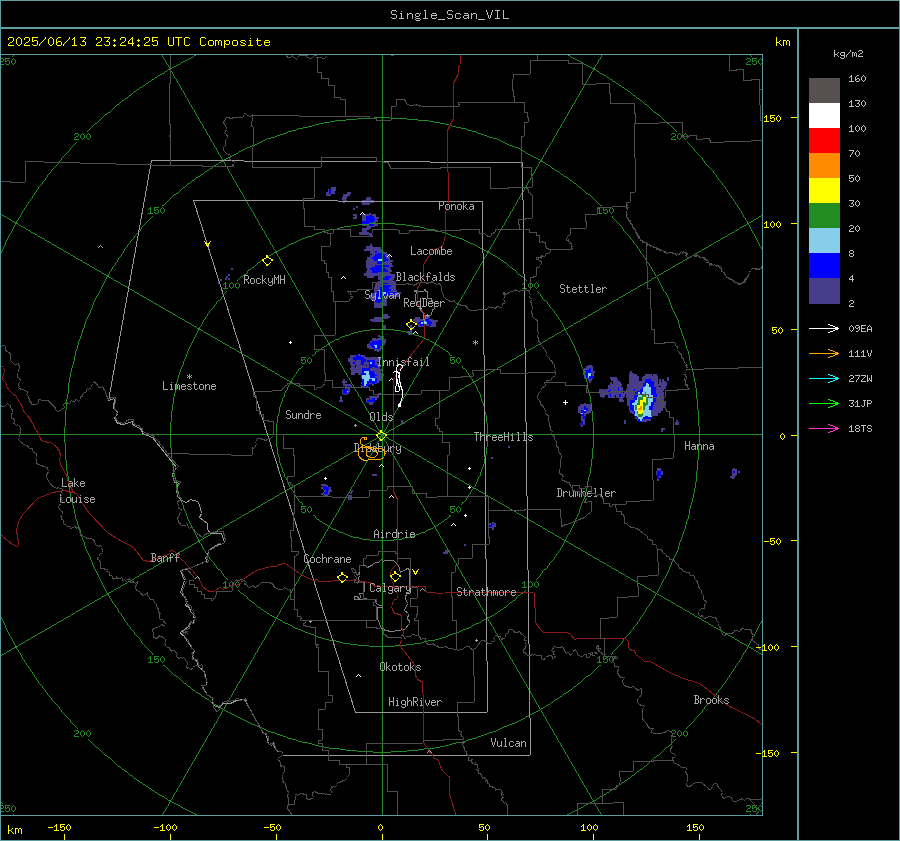Screen dimensions: 900x841
Task: Click the white 09EA arrow legend icon
Action: pos(824,328)
